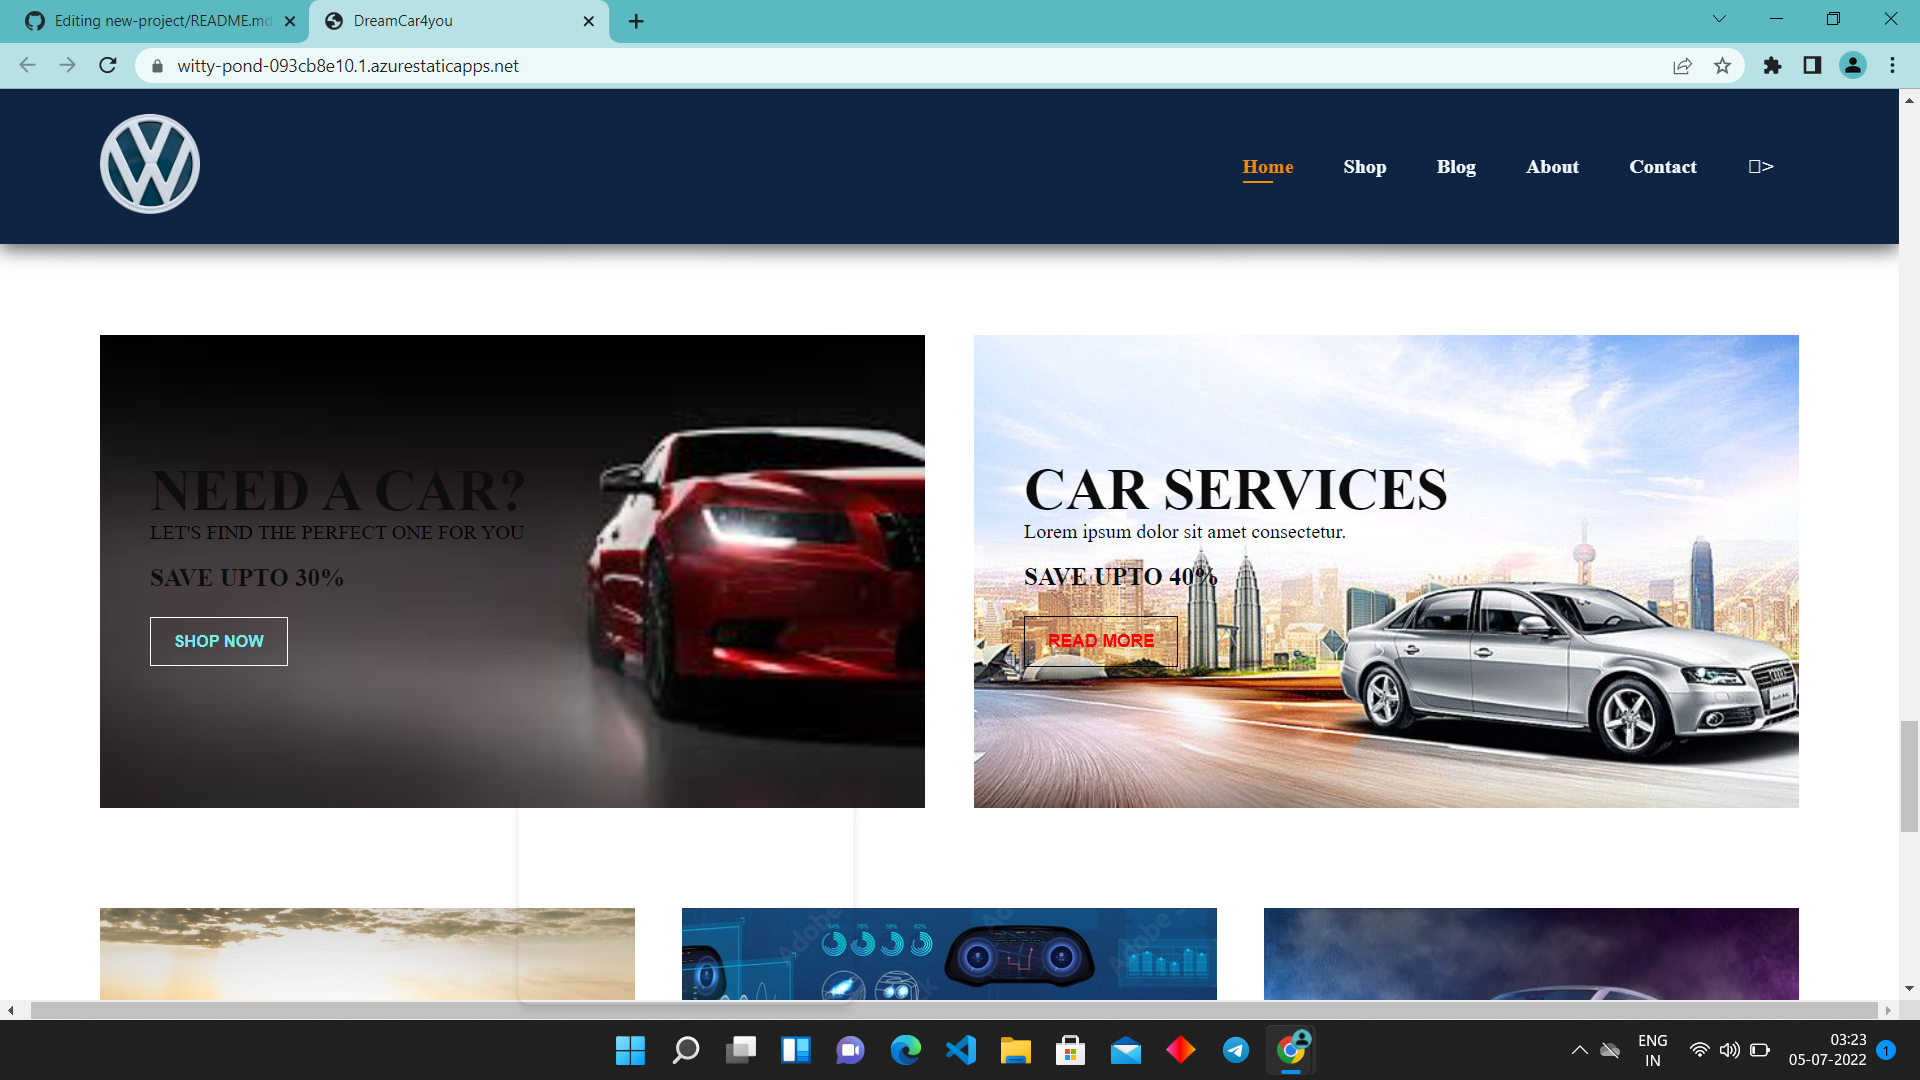Open Chrome three-dot menu
Screen dimensions: 1920x1080
tap(1892, 66)
